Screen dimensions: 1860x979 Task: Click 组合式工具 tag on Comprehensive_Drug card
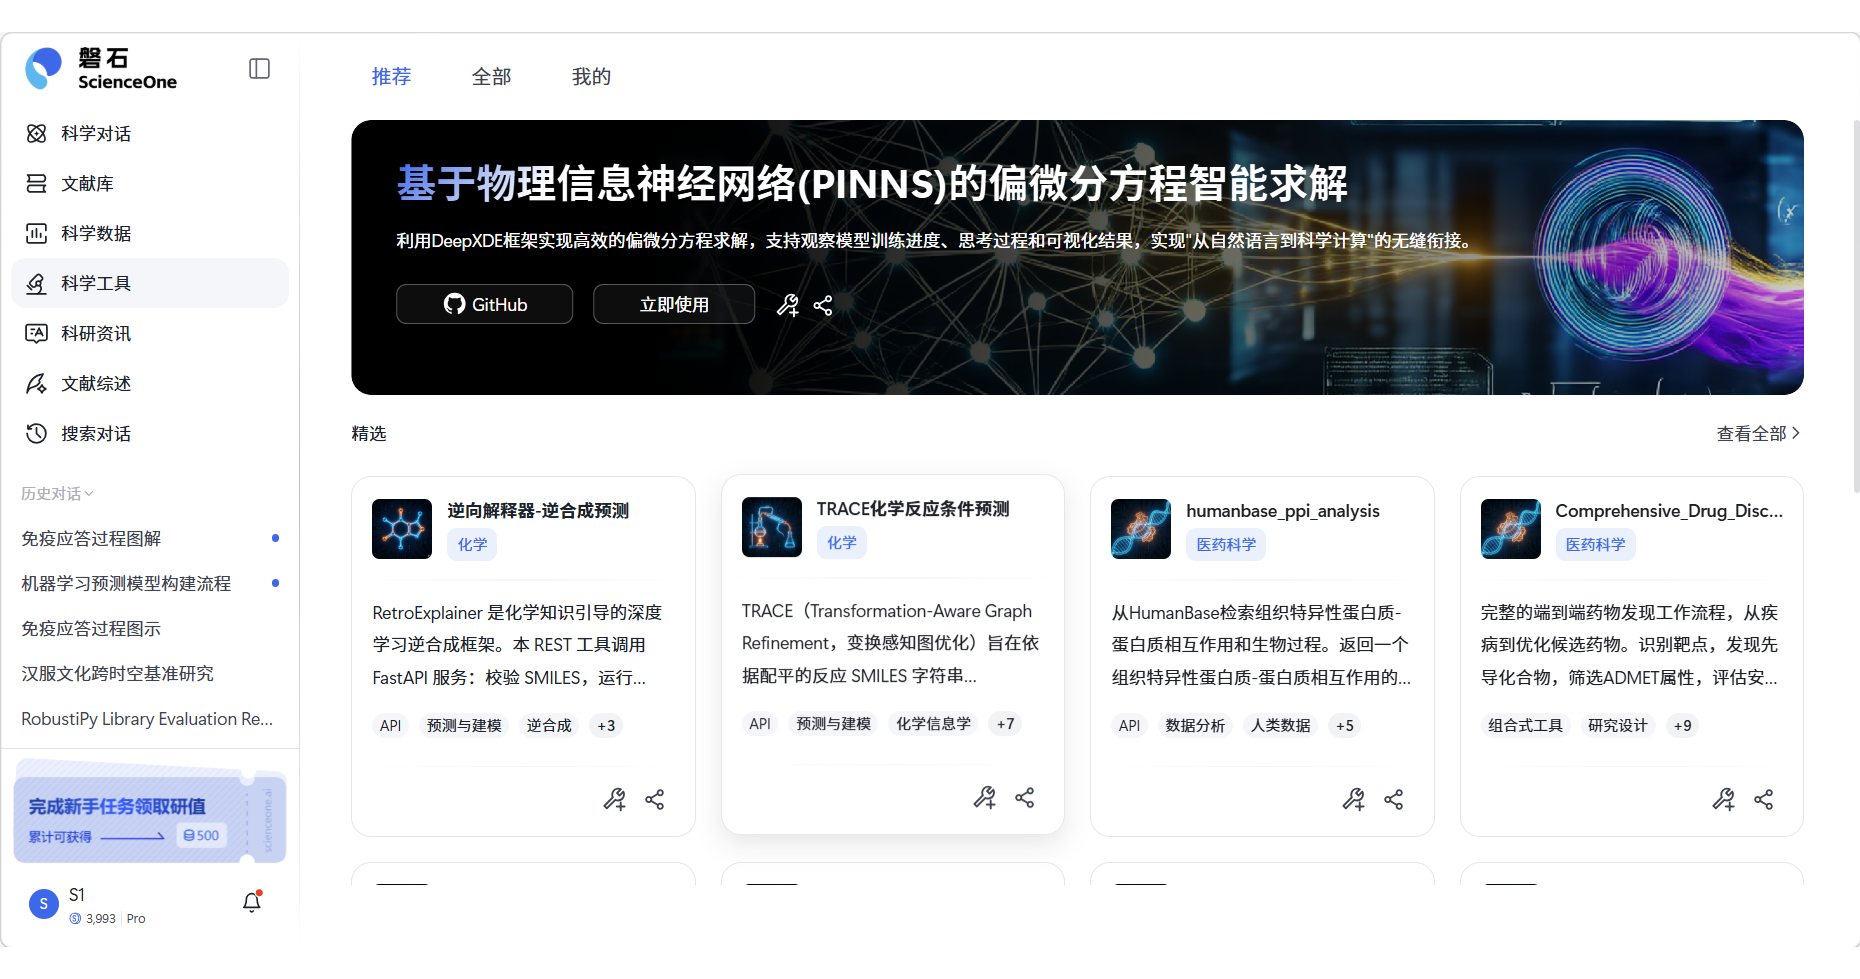(1525, 725)
